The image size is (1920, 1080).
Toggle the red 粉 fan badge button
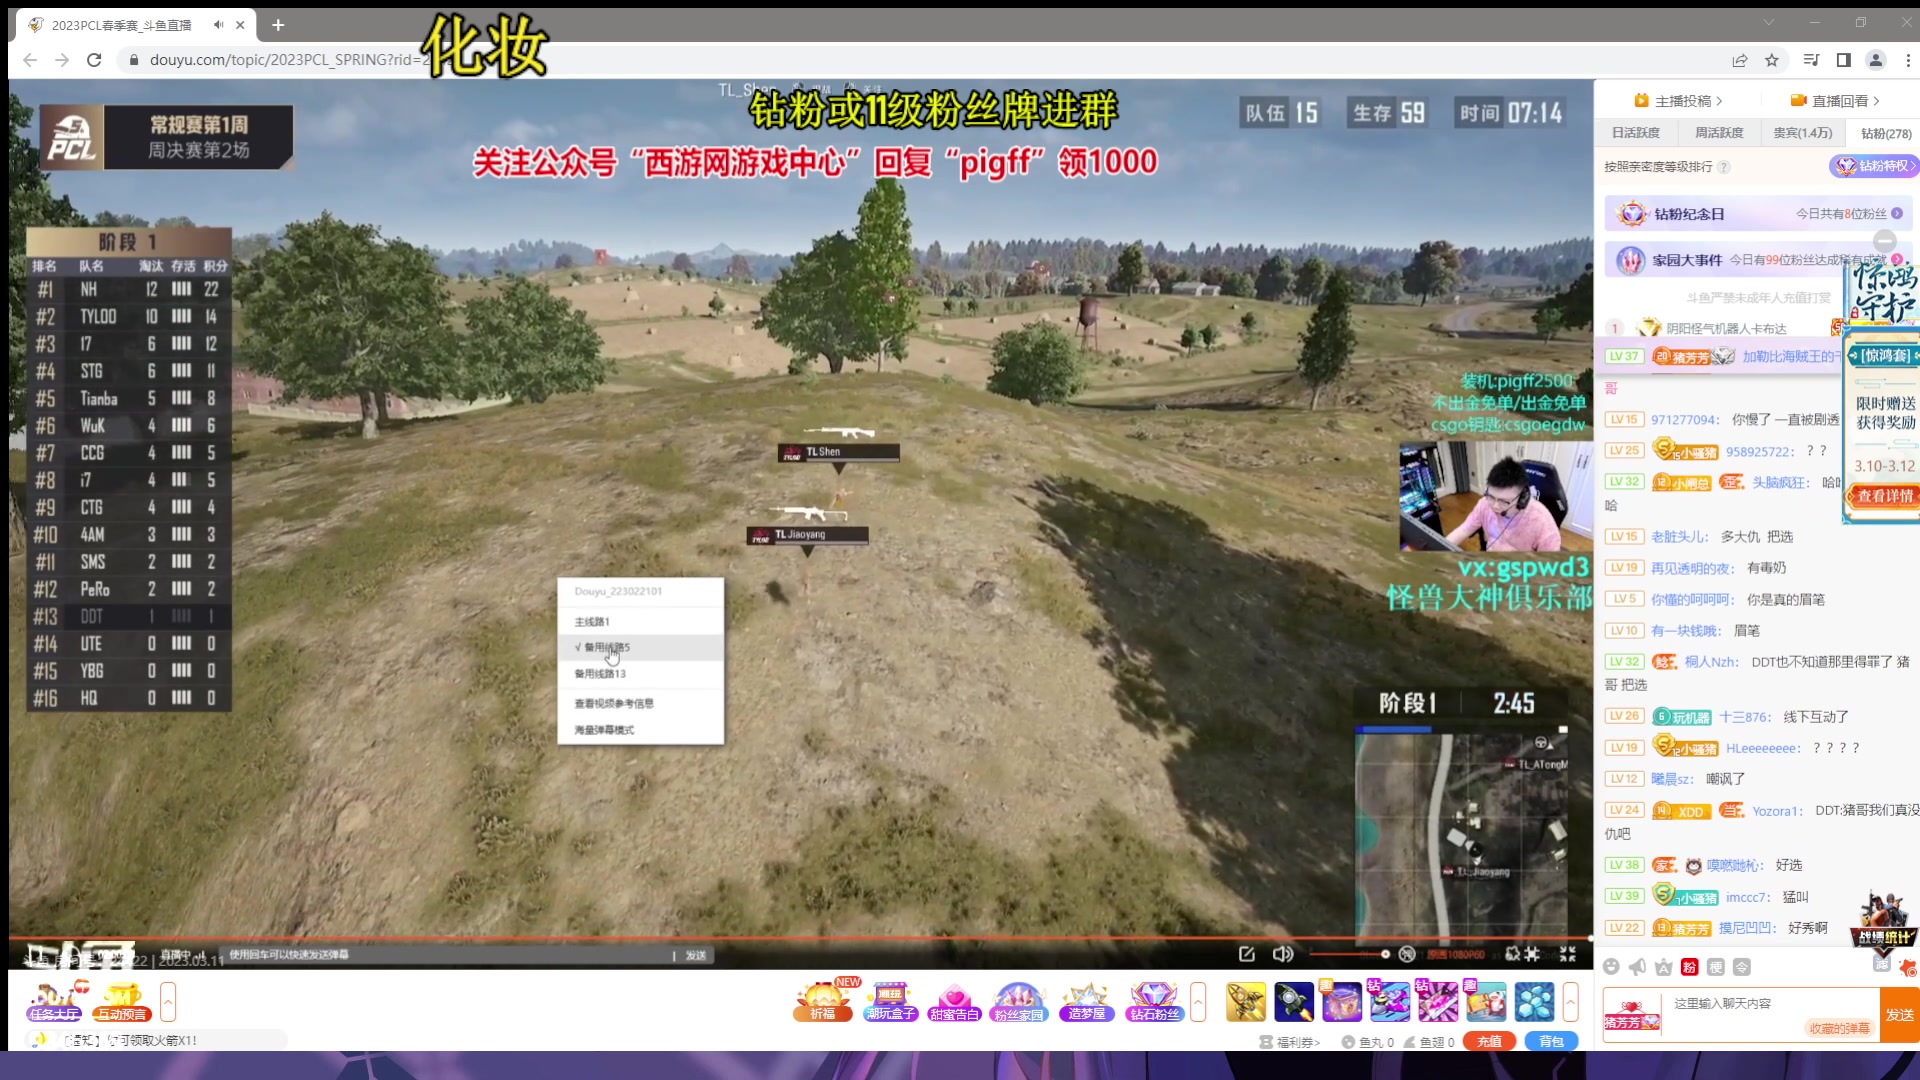pos(1689,967)
